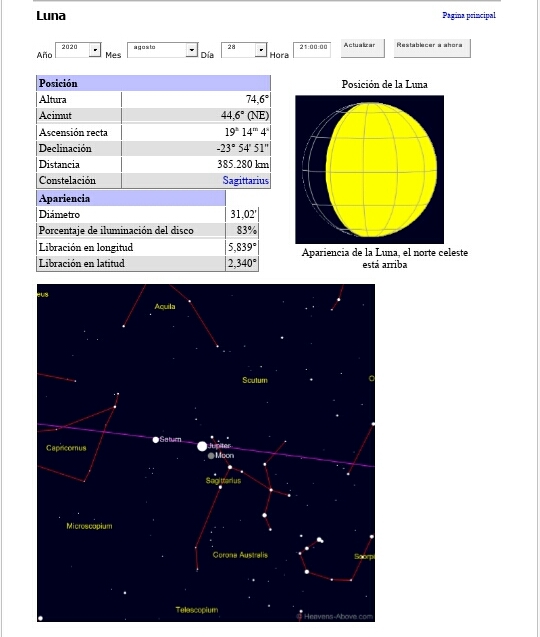Click the Moon phase appearance image
Viewport: 540px width, 637px height.
(x=369, y=169)
